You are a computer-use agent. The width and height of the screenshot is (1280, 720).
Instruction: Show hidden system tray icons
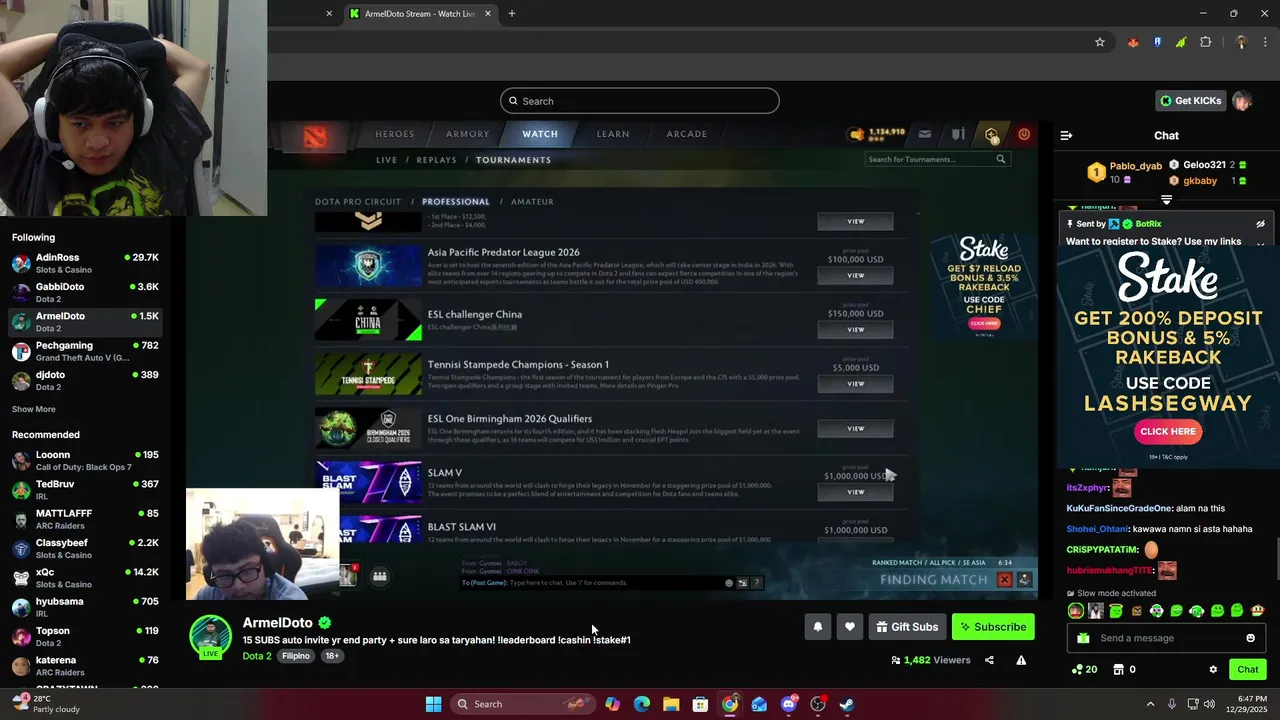tap(1150, 704)
